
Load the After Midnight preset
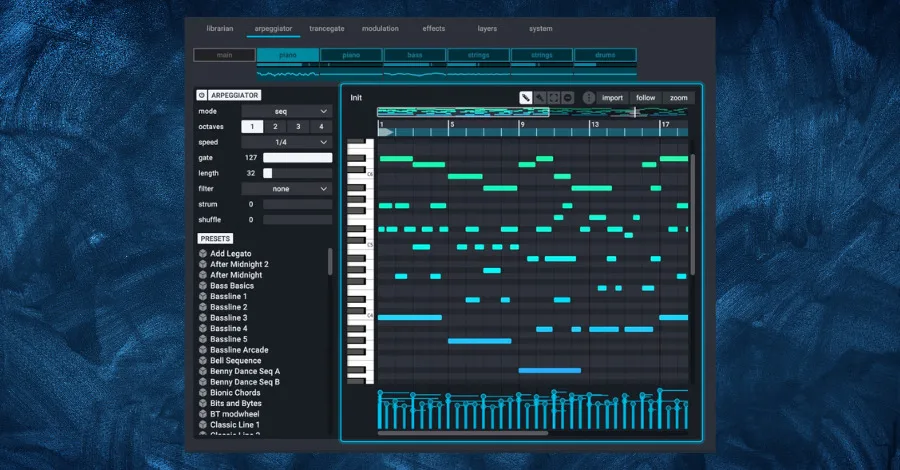point(236,275)
